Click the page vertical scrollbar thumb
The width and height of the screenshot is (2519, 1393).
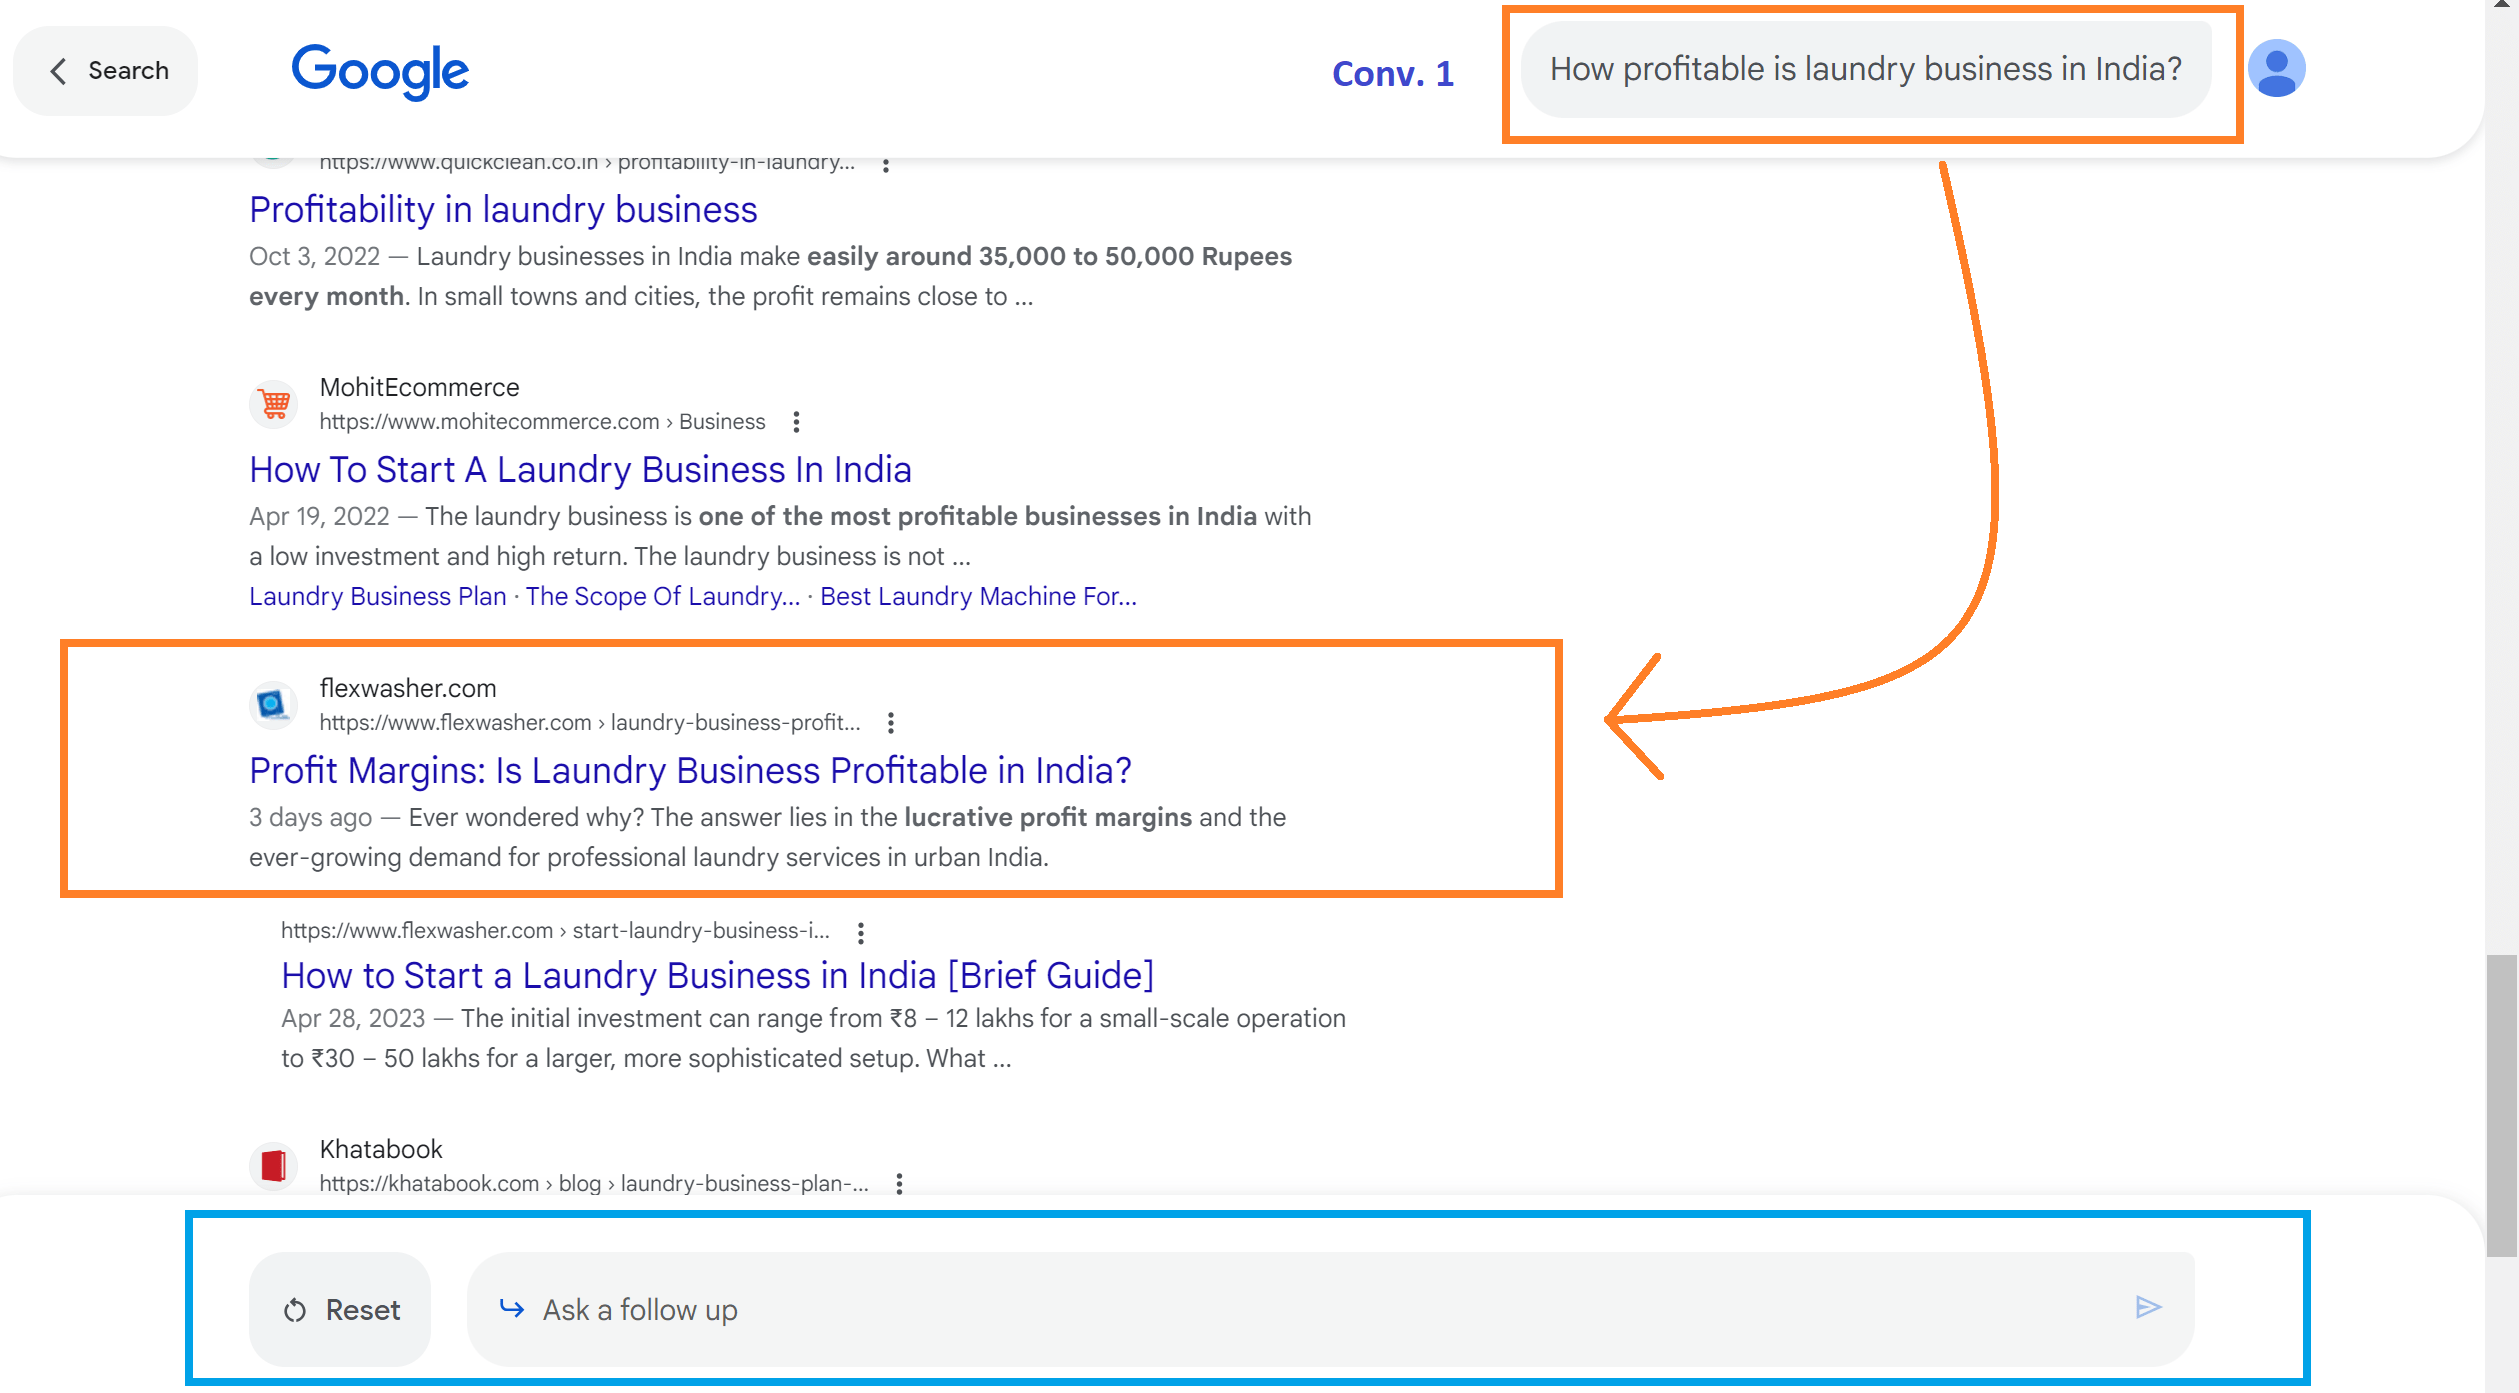(2502, 1105)
